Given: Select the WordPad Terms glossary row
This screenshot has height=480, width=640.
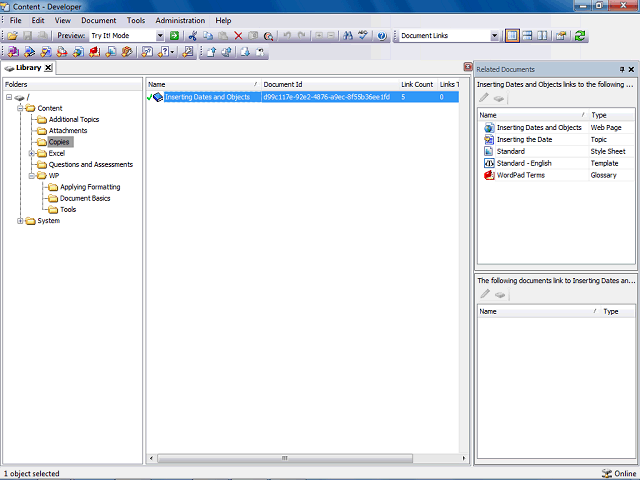Looking at the screenshot, I should pyautogui.click(x=556, y=175).
